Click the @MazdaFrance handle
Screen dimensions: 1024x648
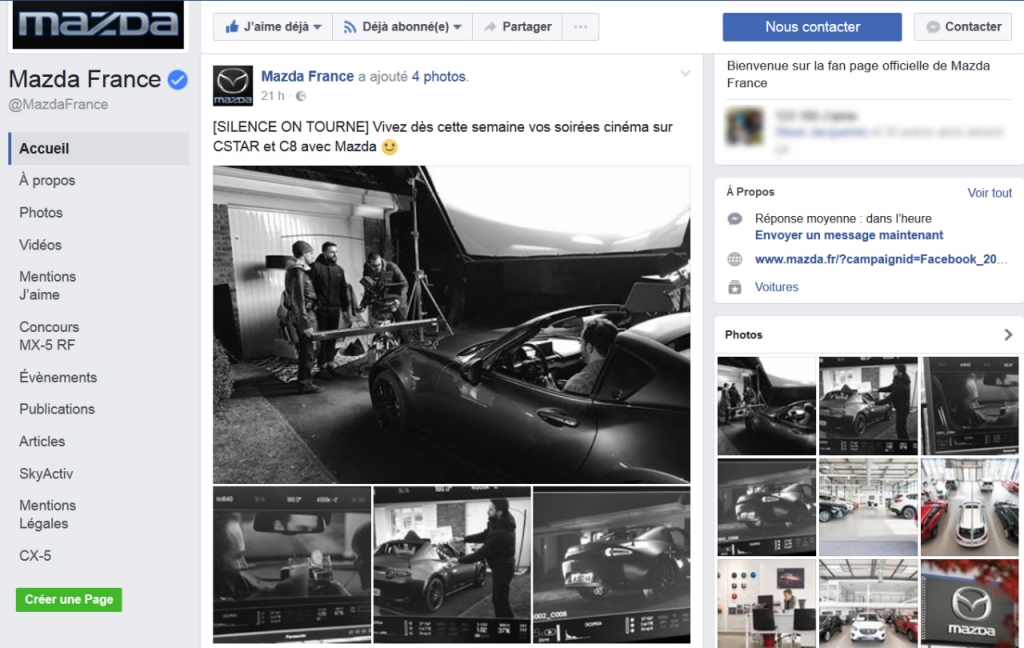pos(58,105)
